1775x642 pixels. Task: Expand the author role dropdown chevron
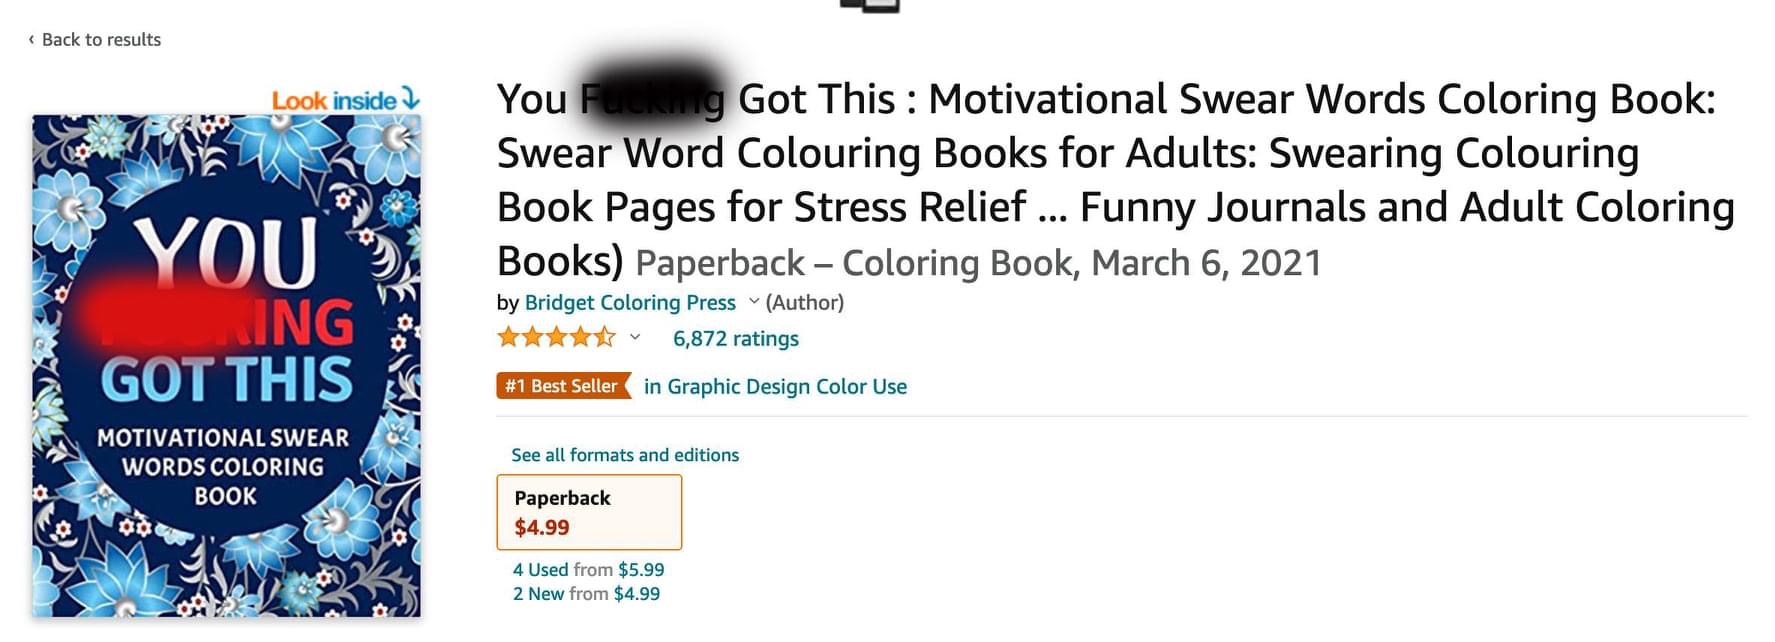[754, 301]
